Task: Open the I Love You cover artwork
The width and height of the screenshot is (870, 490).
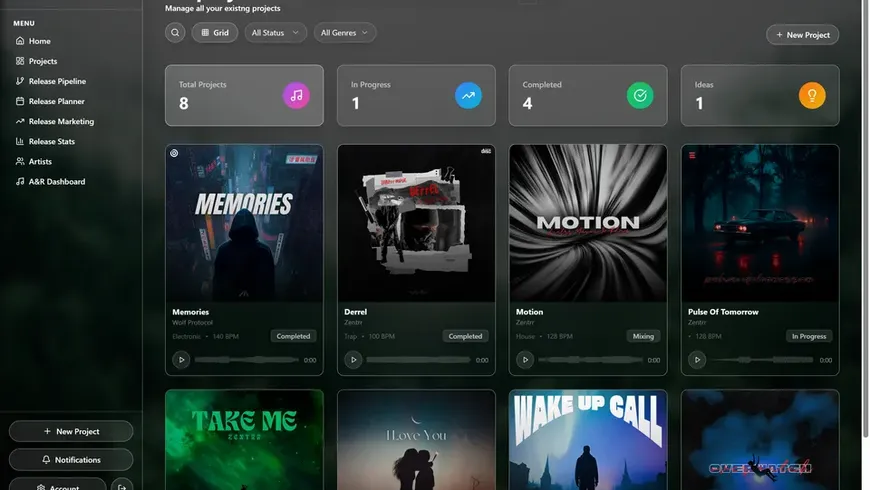Action: click(416, 440)
